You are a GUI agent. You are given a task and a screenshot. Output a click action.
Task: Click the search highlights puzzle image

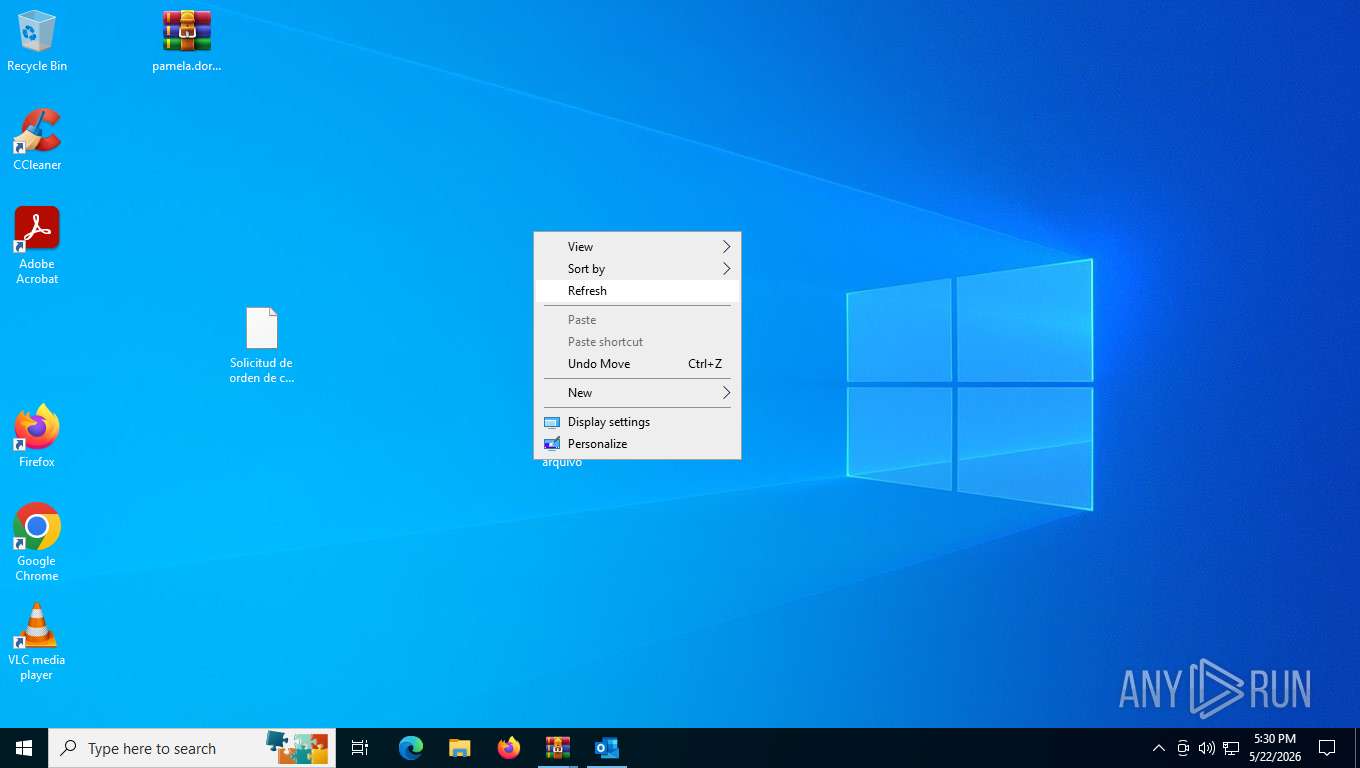click(x=297, y=747)
